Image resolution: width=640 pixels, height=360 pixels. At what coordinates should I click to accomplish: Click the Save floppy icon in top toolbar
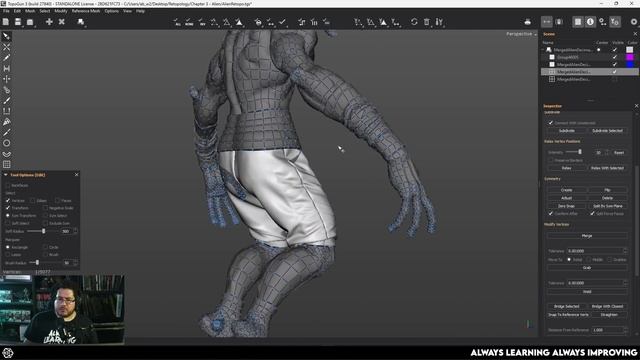click(x=18, y=22)
